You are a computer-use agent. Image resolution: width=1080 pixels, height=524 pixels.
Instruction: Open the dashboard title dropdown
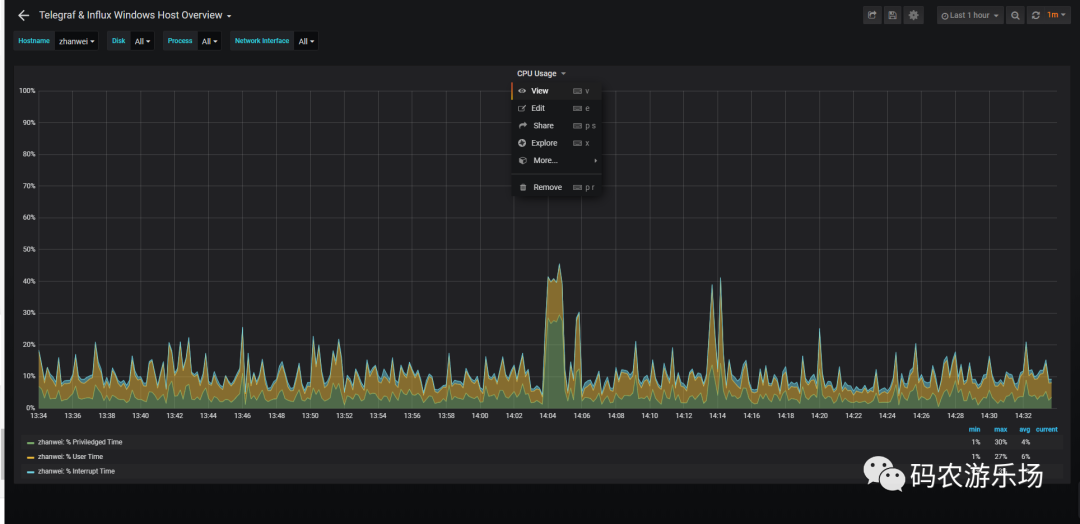click(135, 15)
